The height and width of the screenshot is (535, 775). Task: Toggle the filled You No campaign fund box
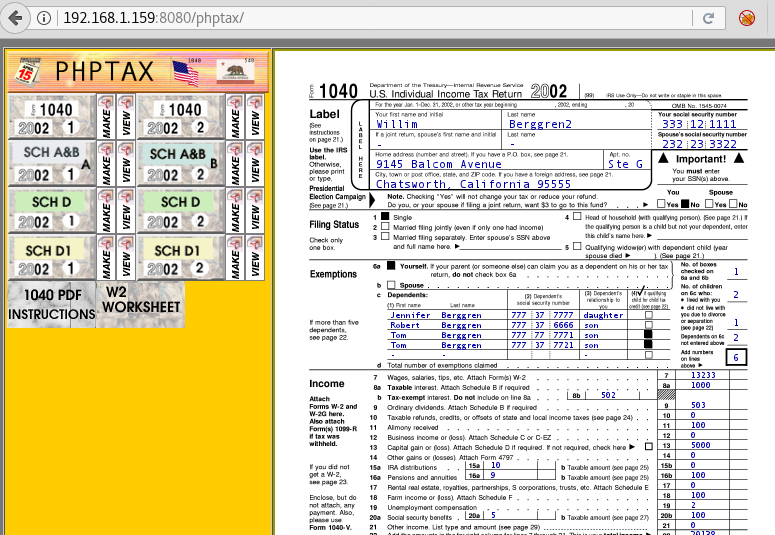[x=685, y=204]
